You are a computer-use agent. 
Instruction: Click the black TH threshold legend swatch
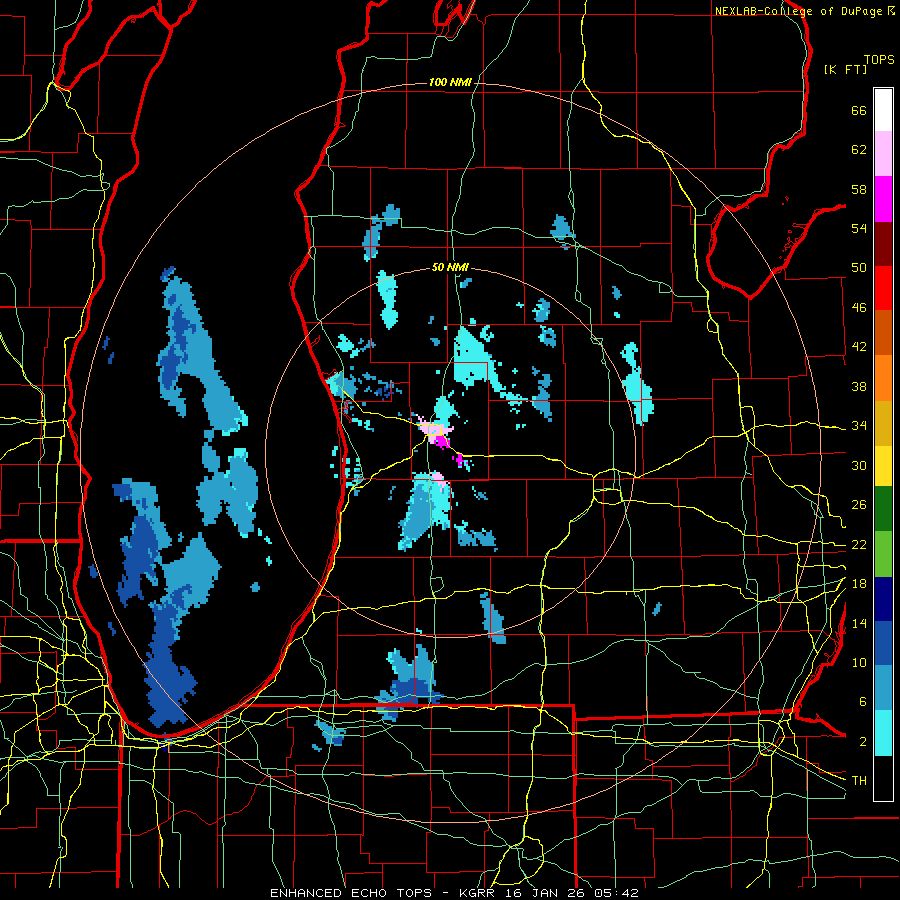coord(883,778)
